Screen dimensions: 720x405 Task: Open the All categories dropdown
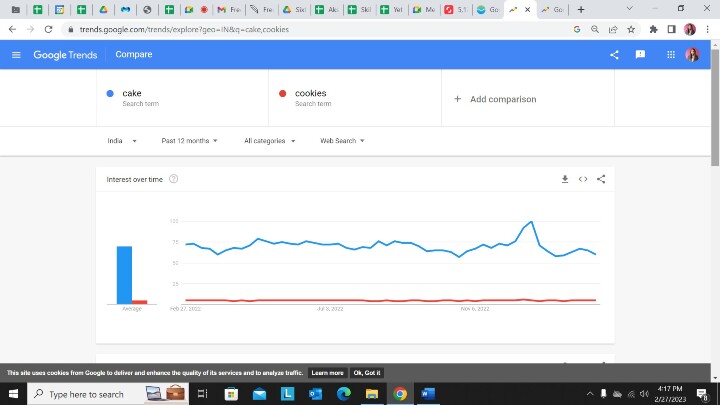point(269,141)
